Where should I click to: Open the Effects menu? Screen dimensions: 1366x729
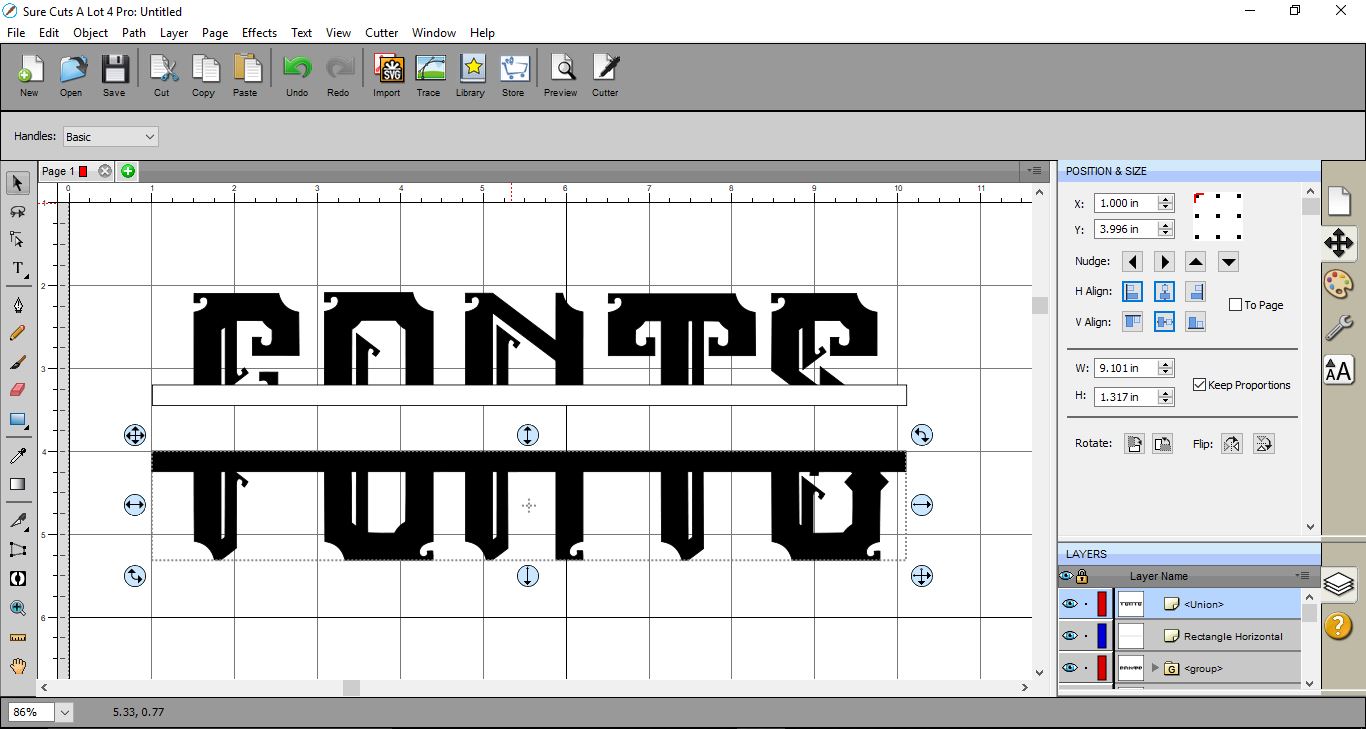pyautogui.click(x=260, y=33)
